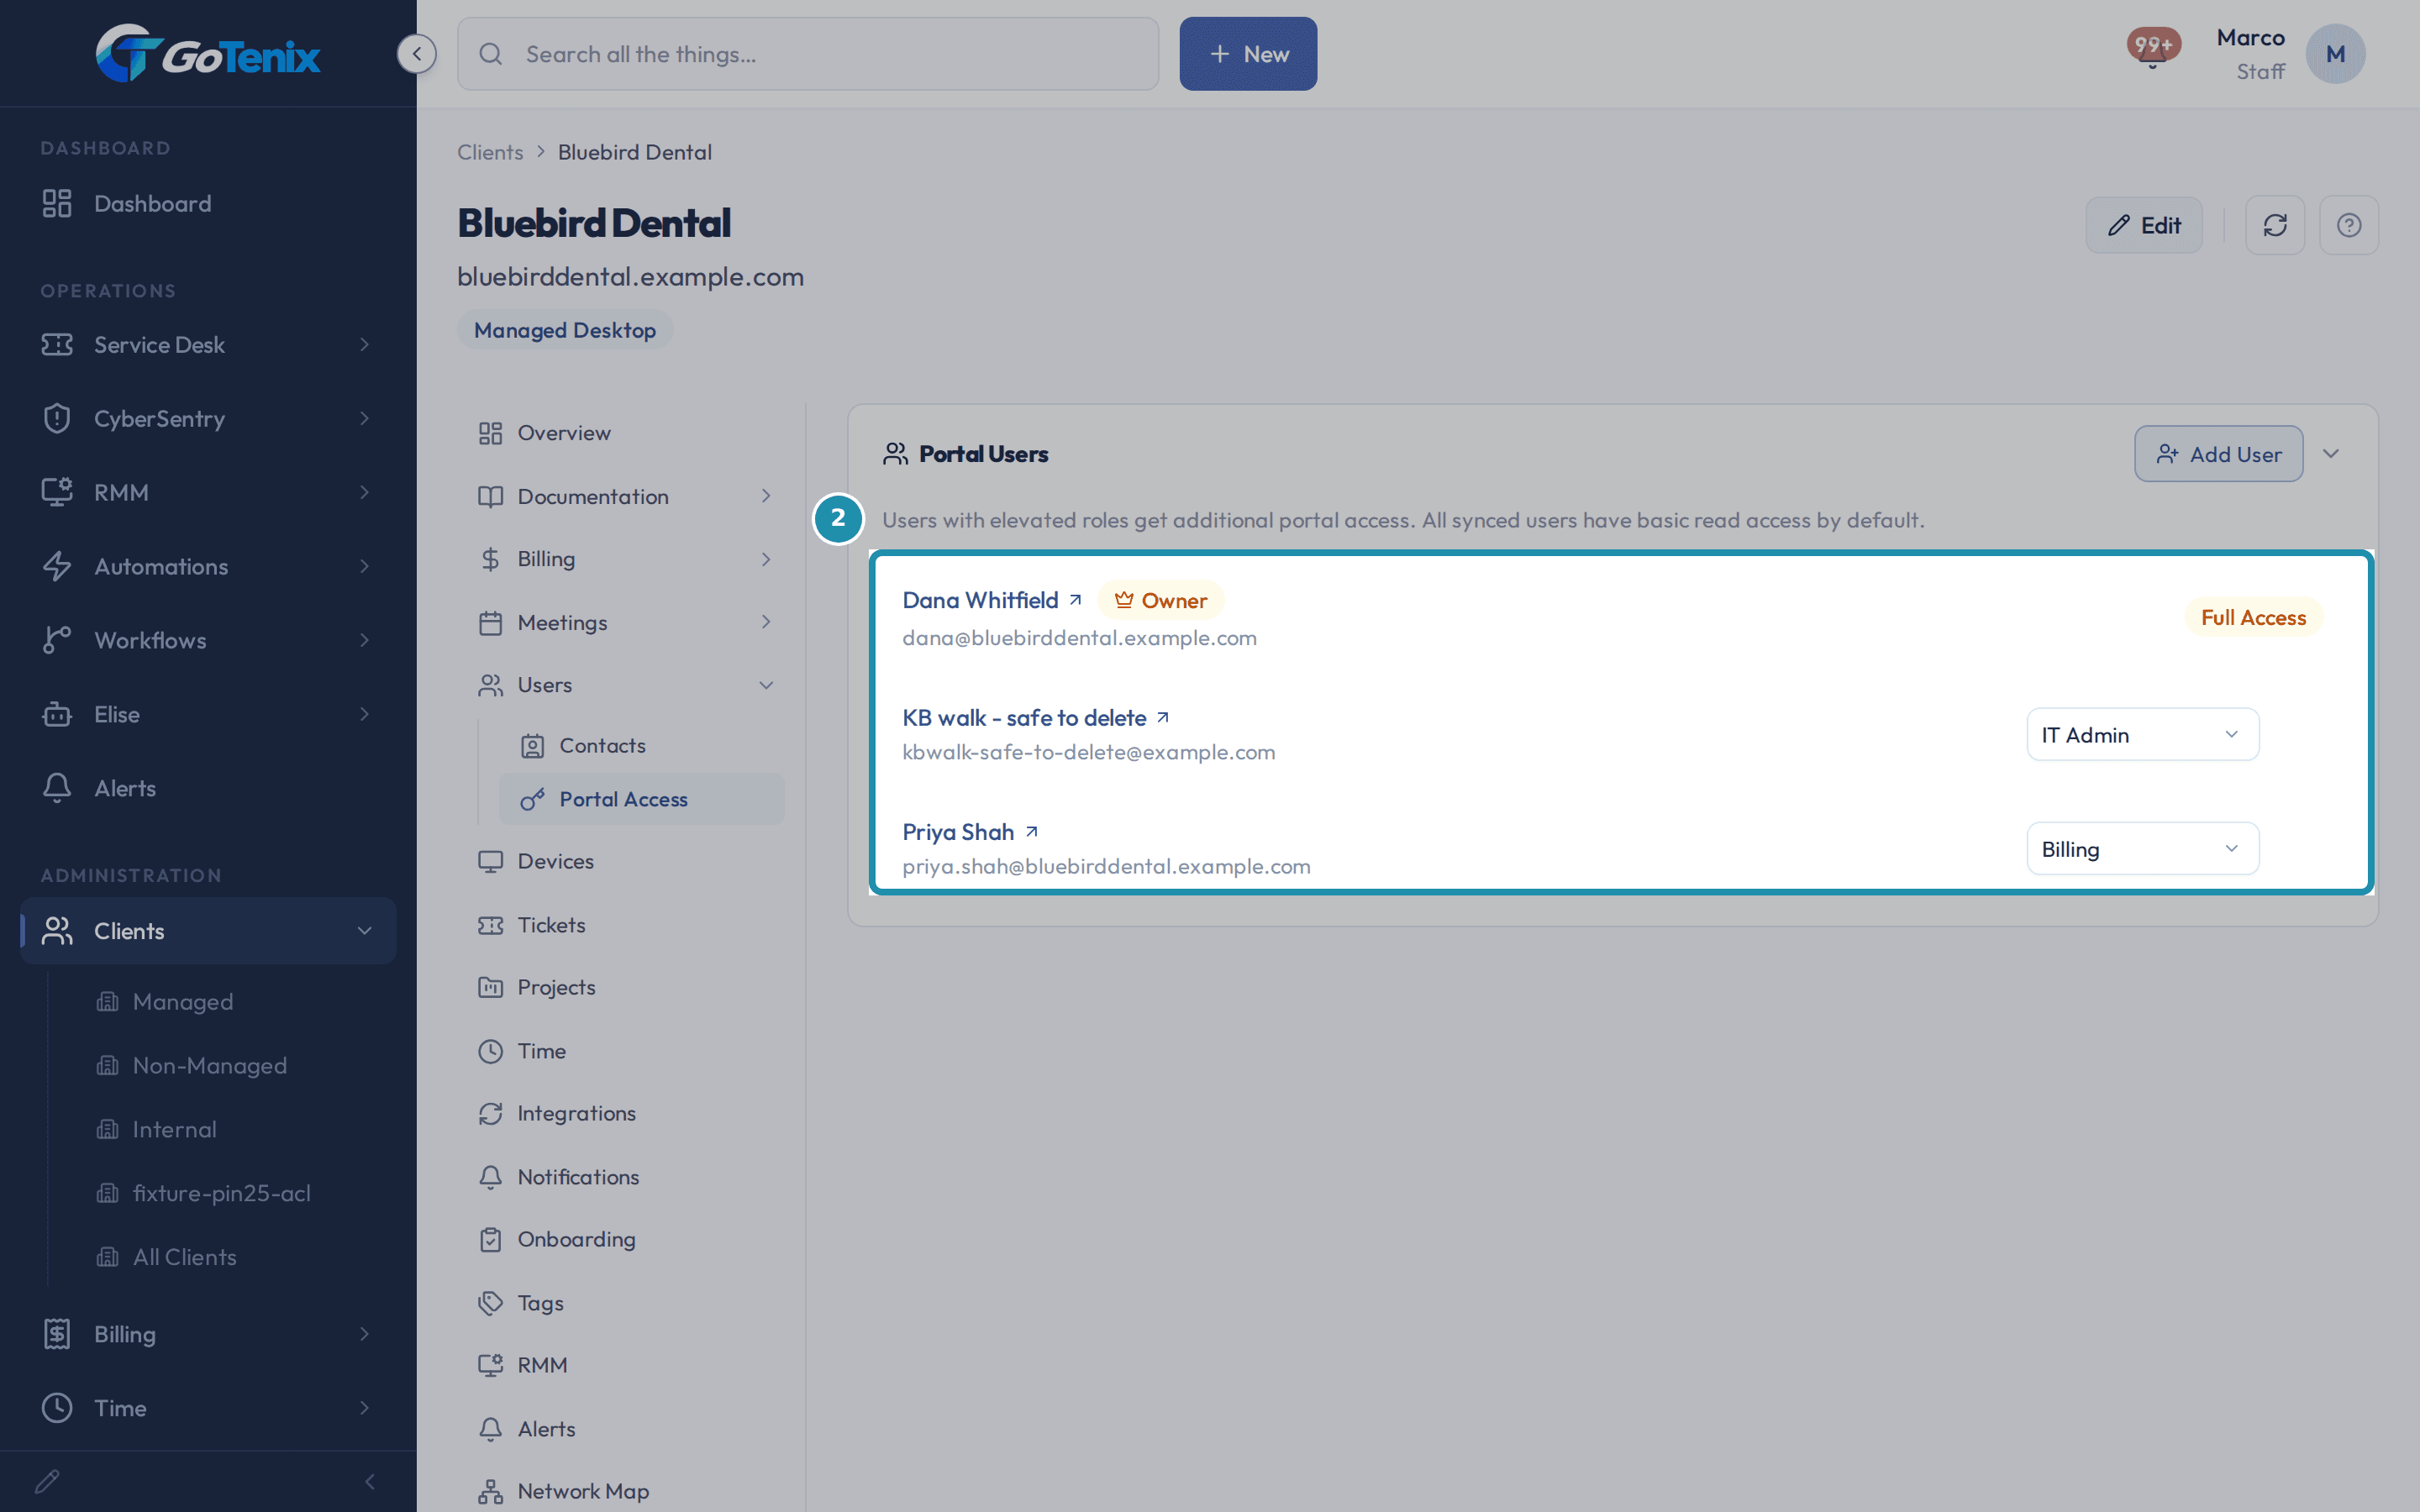
Task: Expand the Documentation submenu chevron
Action: pos(766,496)
